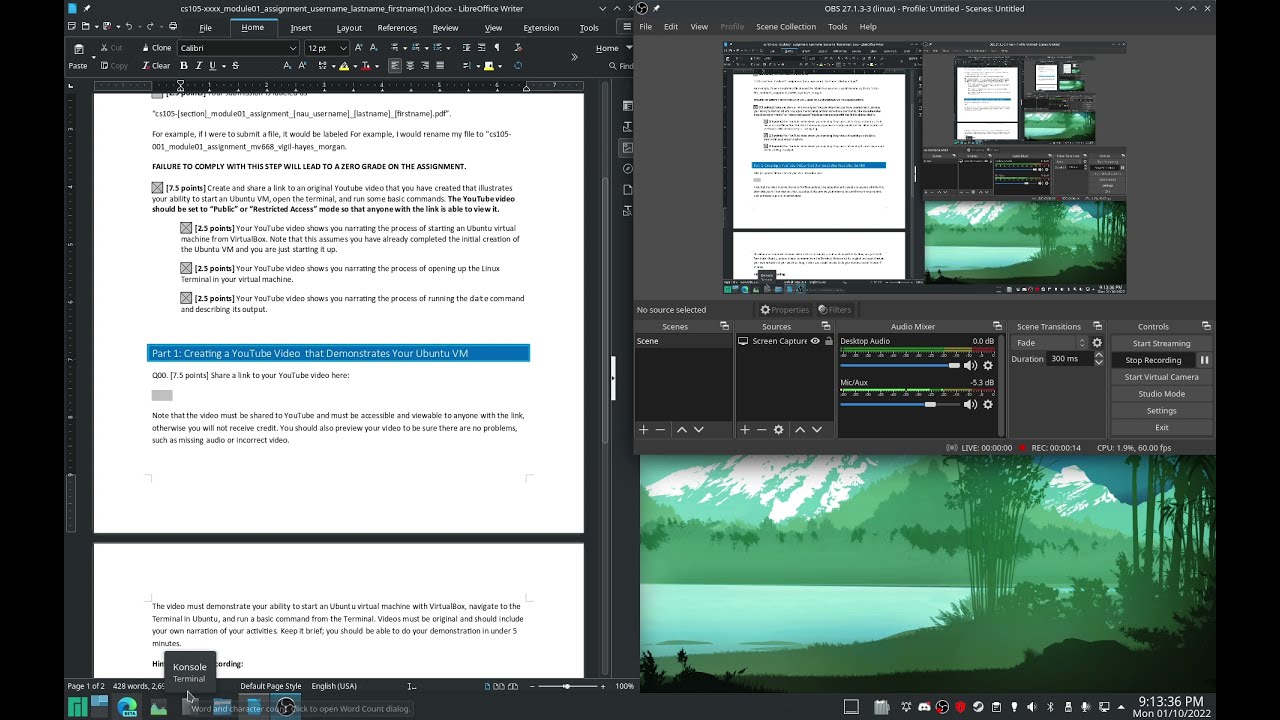Adjust the Writer zoom slider
1280x720 pixels.
pyautogui.click(x=567, y=686)
